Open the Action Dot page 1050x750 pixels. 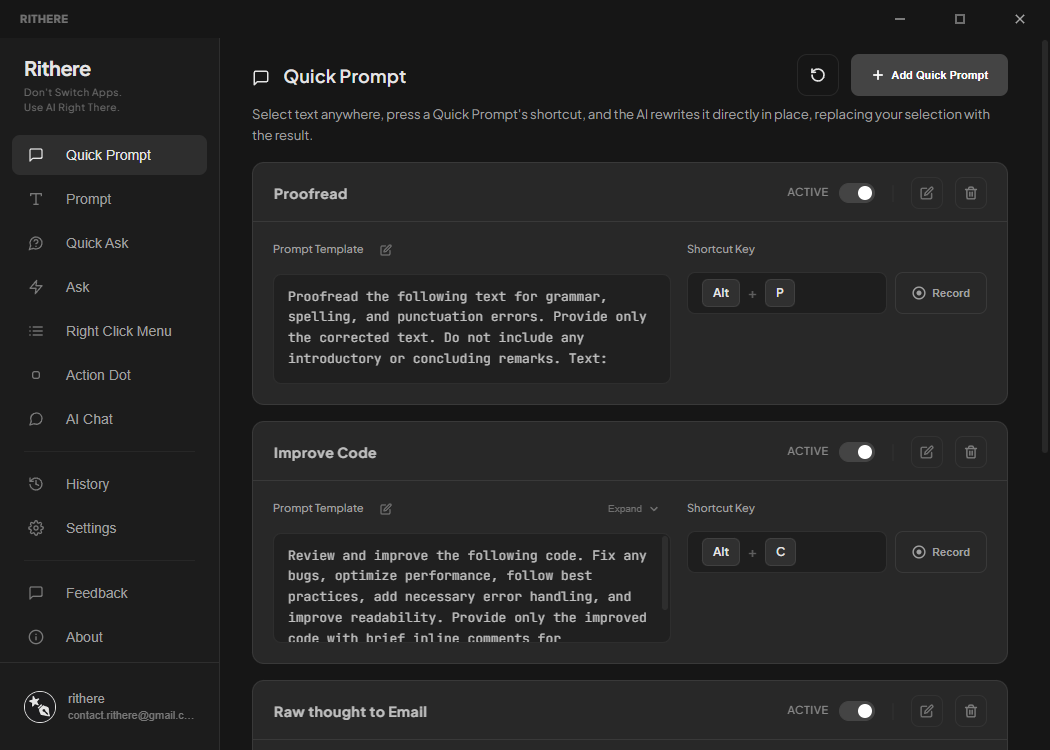tap(109, 375)
